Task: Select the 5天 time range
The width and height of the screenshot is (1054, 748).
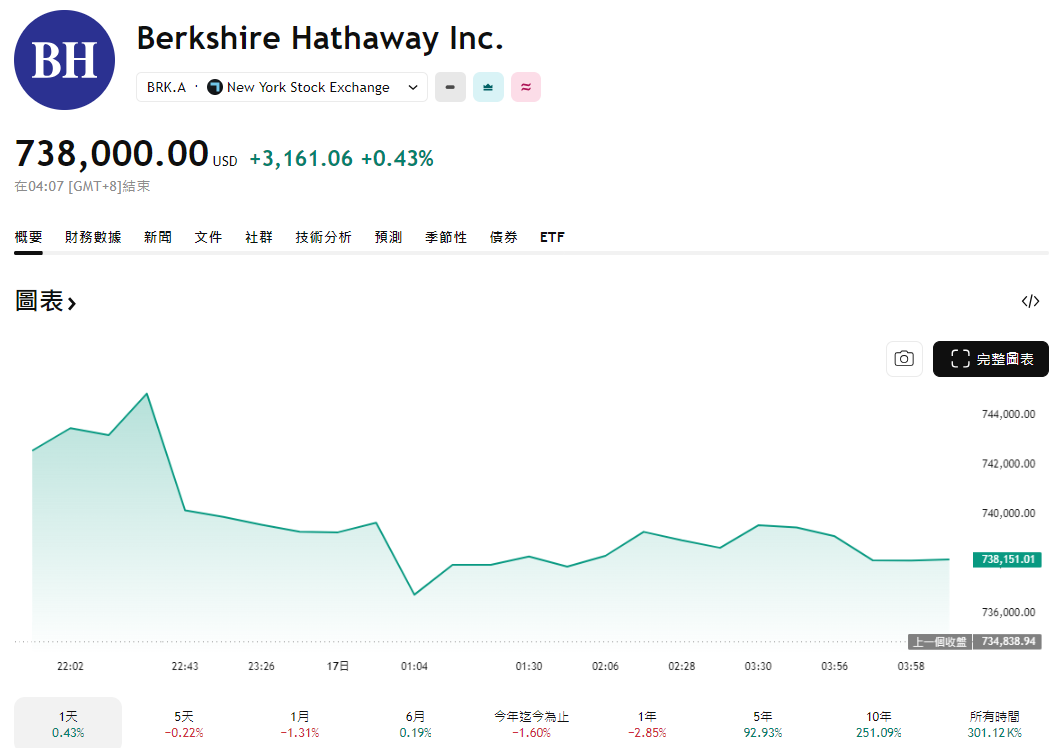Action: (x=184, y=724)
